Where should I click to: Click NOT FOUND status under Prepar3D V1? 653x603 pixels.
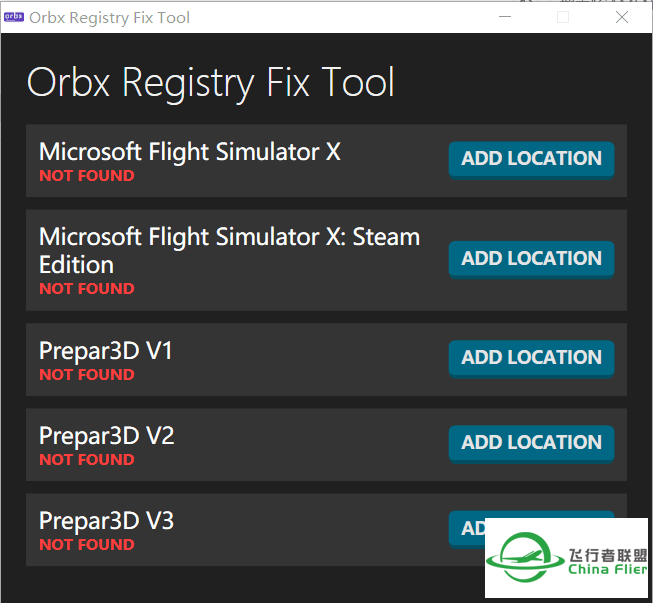pyautogui.click(x=87, y=375)
